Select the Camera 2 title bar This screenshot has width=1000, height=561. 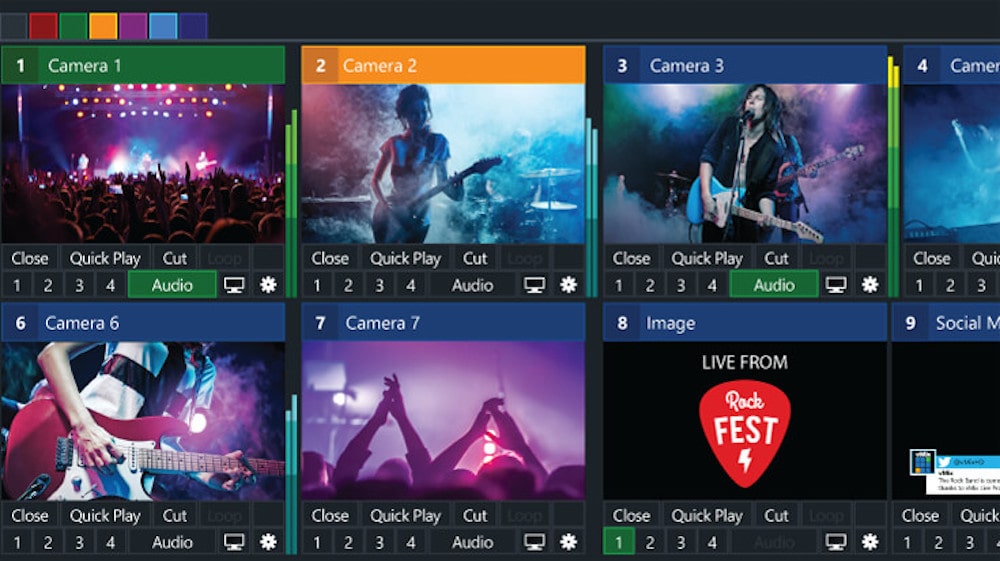[443, 66]
